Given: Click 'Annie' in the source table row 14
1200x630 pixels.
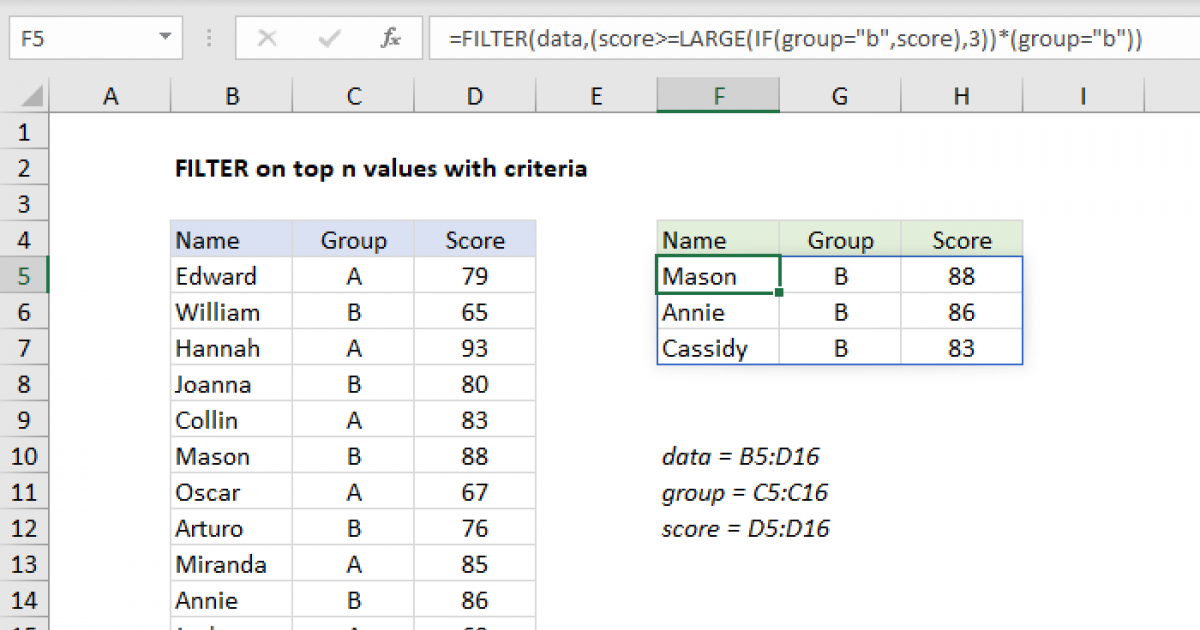Looking at the screenshot, I should pyautogui.click(x=232, y=600).
